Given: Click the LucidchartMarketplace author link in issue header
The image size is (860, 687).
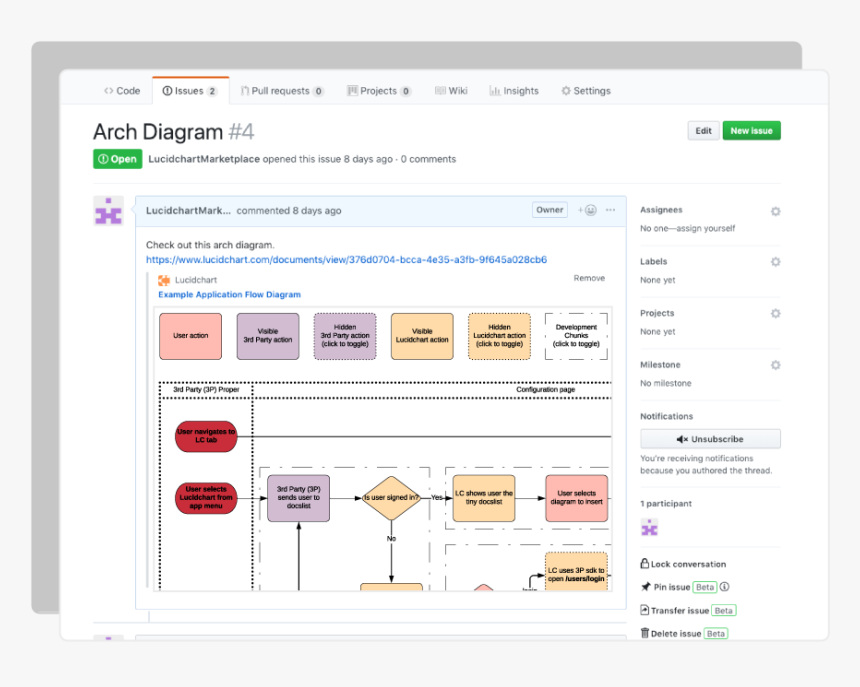Looking at the screenshot, I should coord(204,159).
